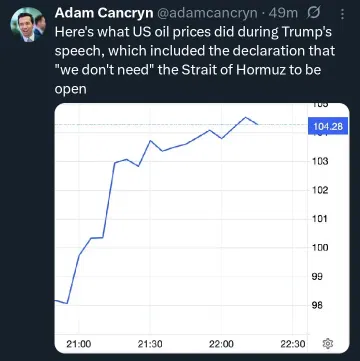The image size is (360, 361).
Task: Click the 103 price axis label
Action: click(321, 162)
